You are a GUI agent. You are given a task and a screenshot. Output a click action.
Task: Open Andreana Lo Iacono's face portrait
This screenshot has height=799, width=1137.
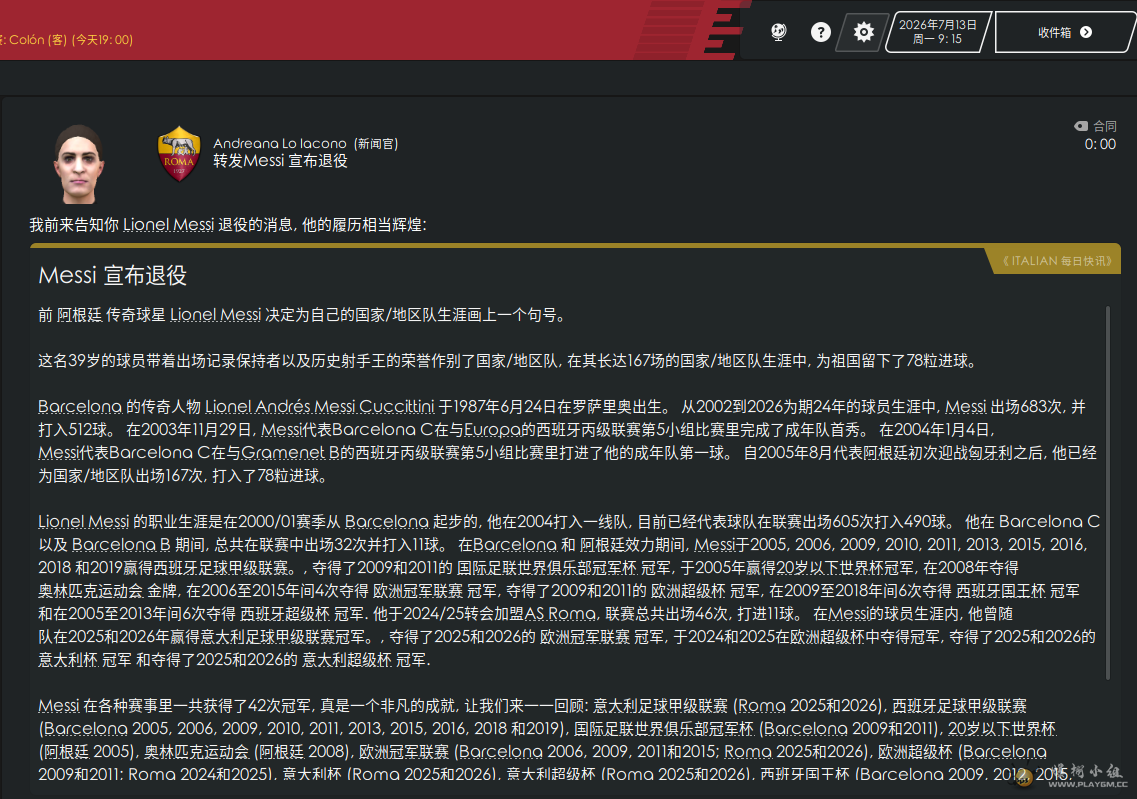79,165
